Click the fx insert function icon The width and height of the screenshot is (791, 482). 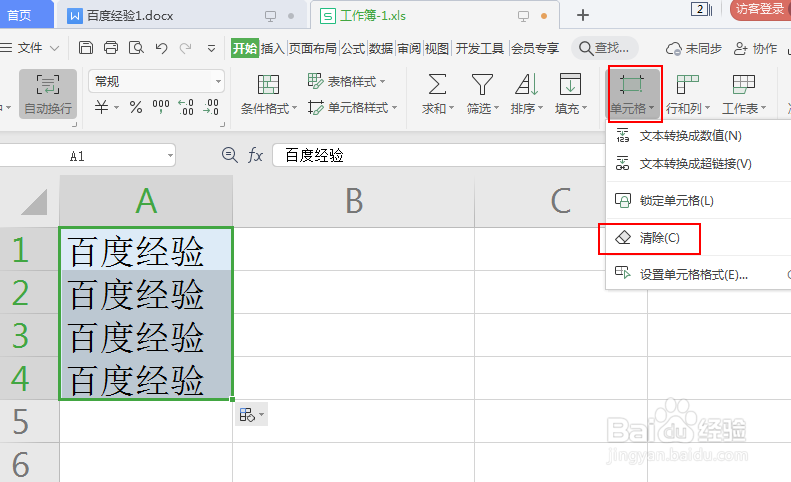coord(255,155)
